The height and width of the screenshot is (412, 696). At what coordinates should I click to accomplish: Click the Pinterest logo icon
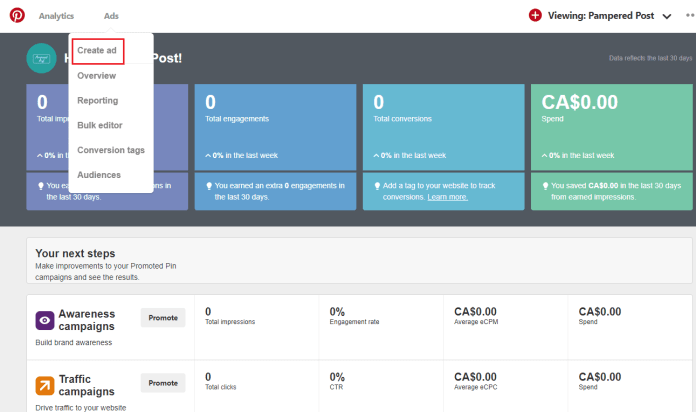coord(17,16)
